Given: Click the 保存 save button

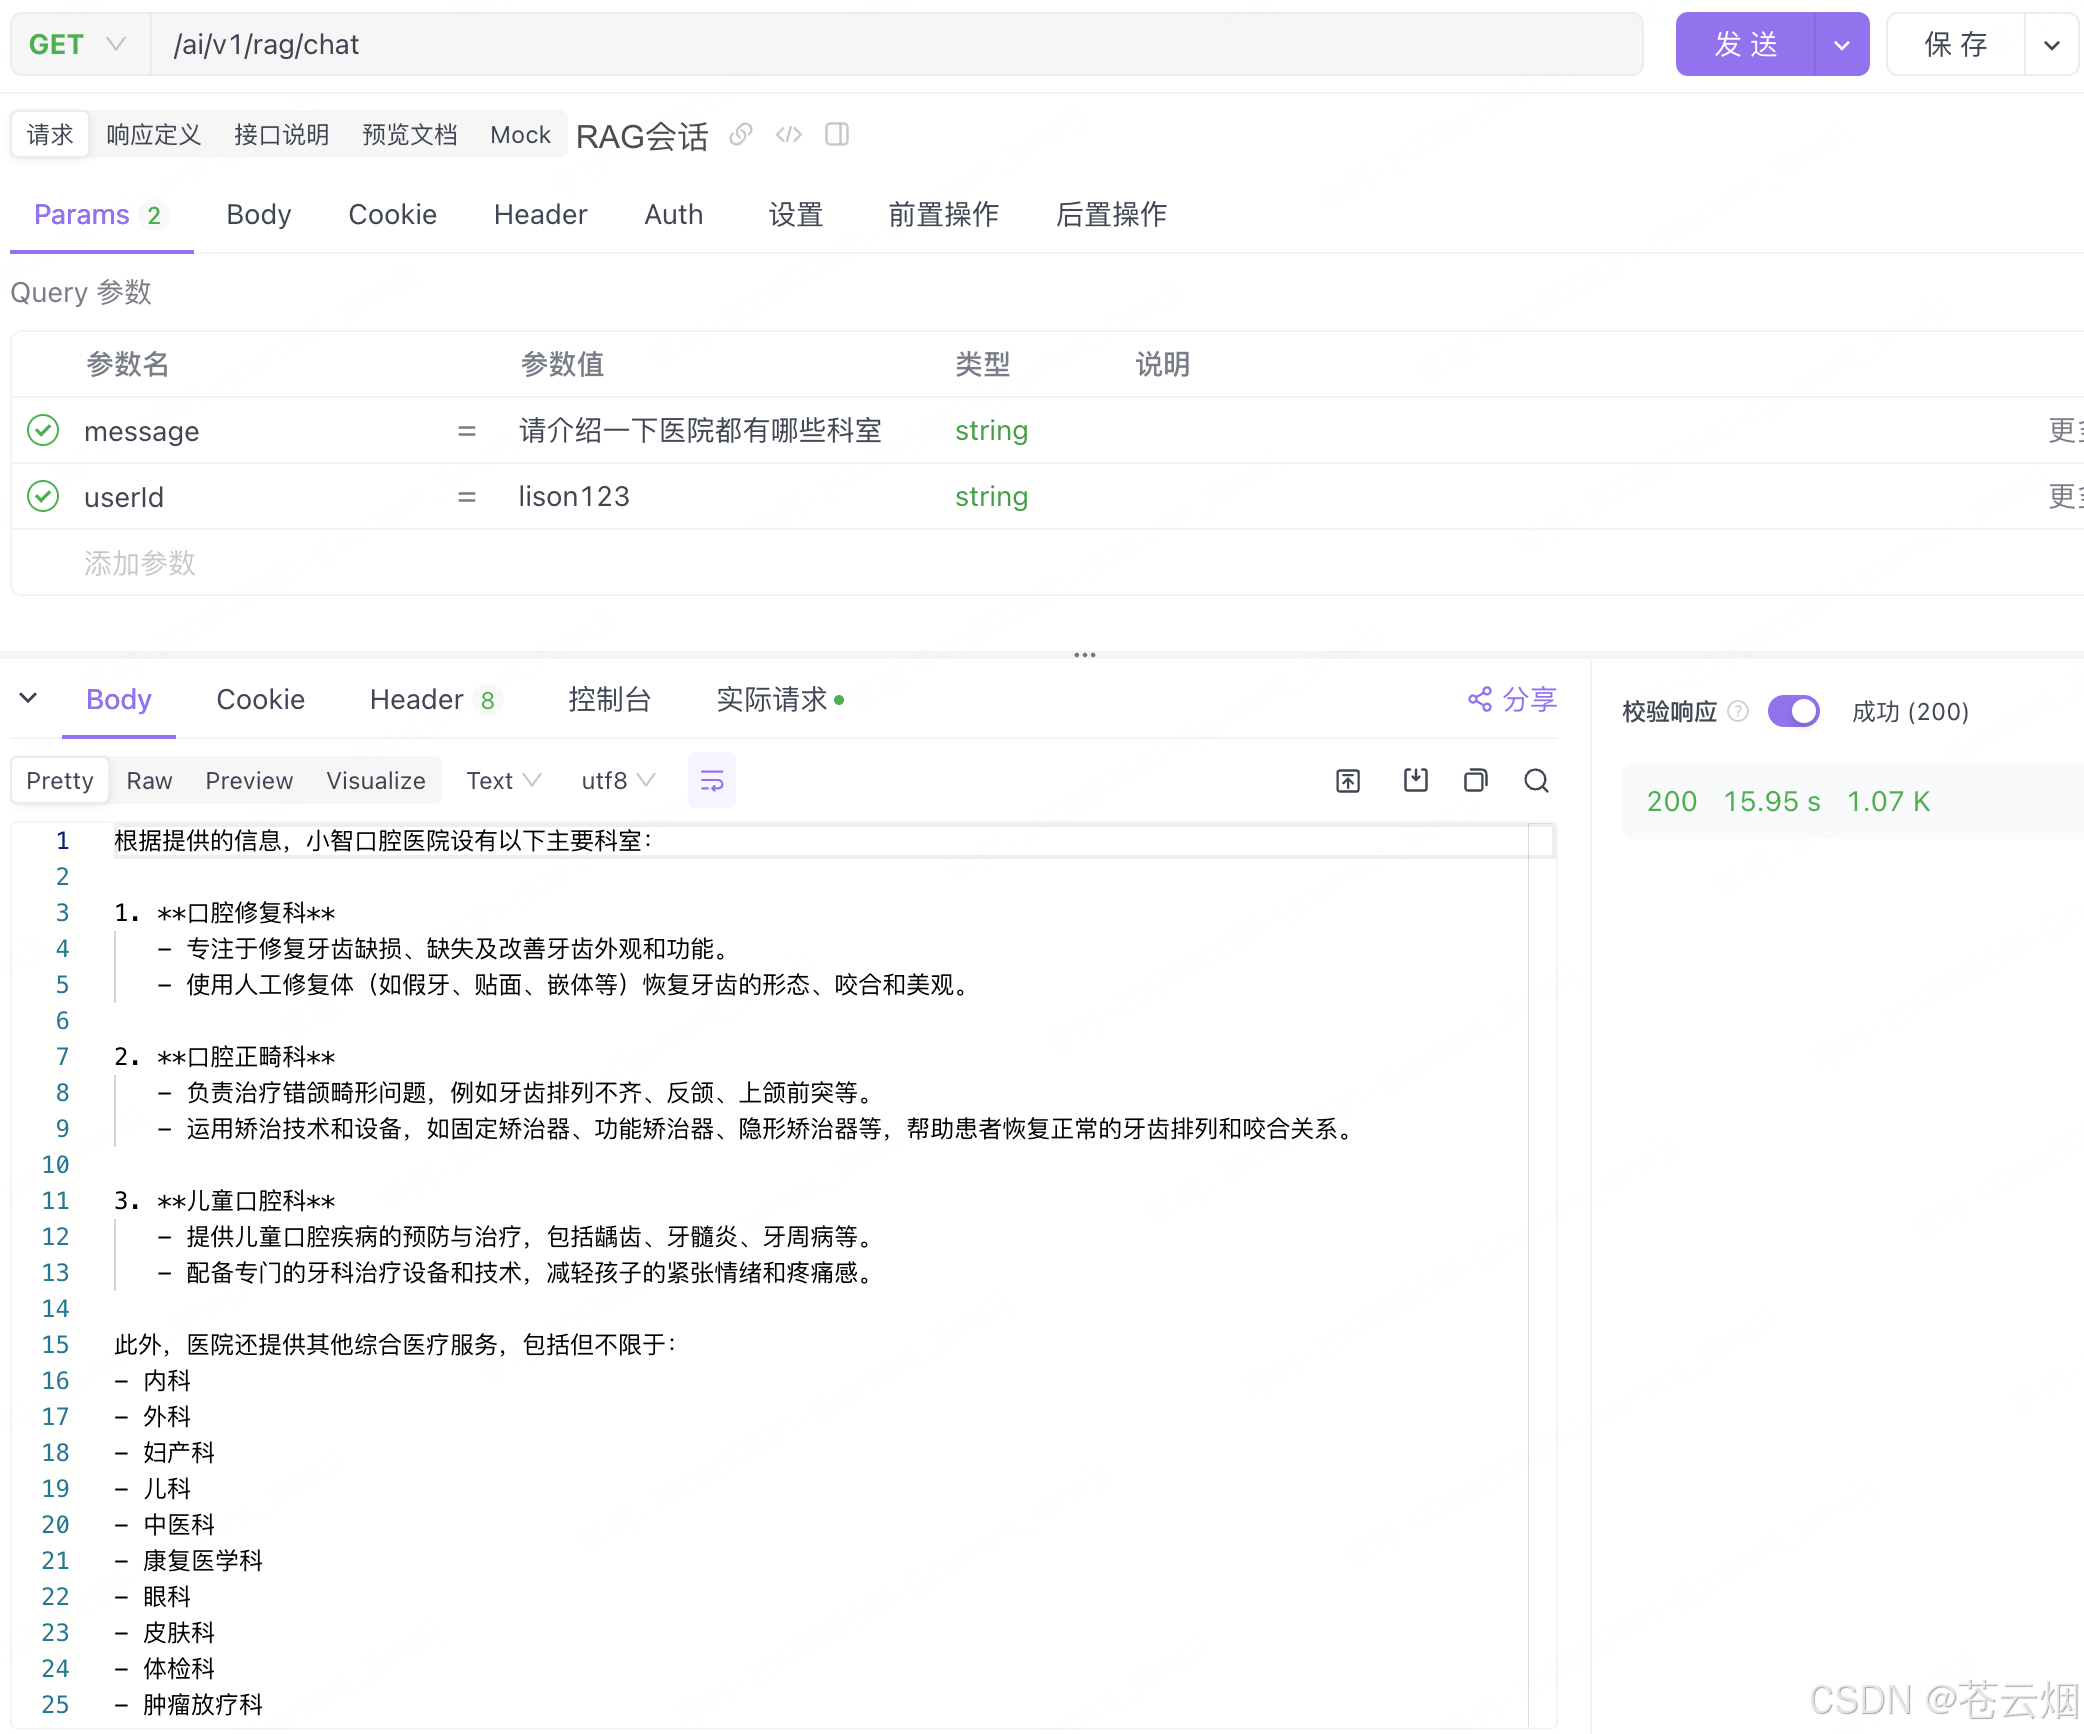Looking at the screenshot, I should 1955,44.
